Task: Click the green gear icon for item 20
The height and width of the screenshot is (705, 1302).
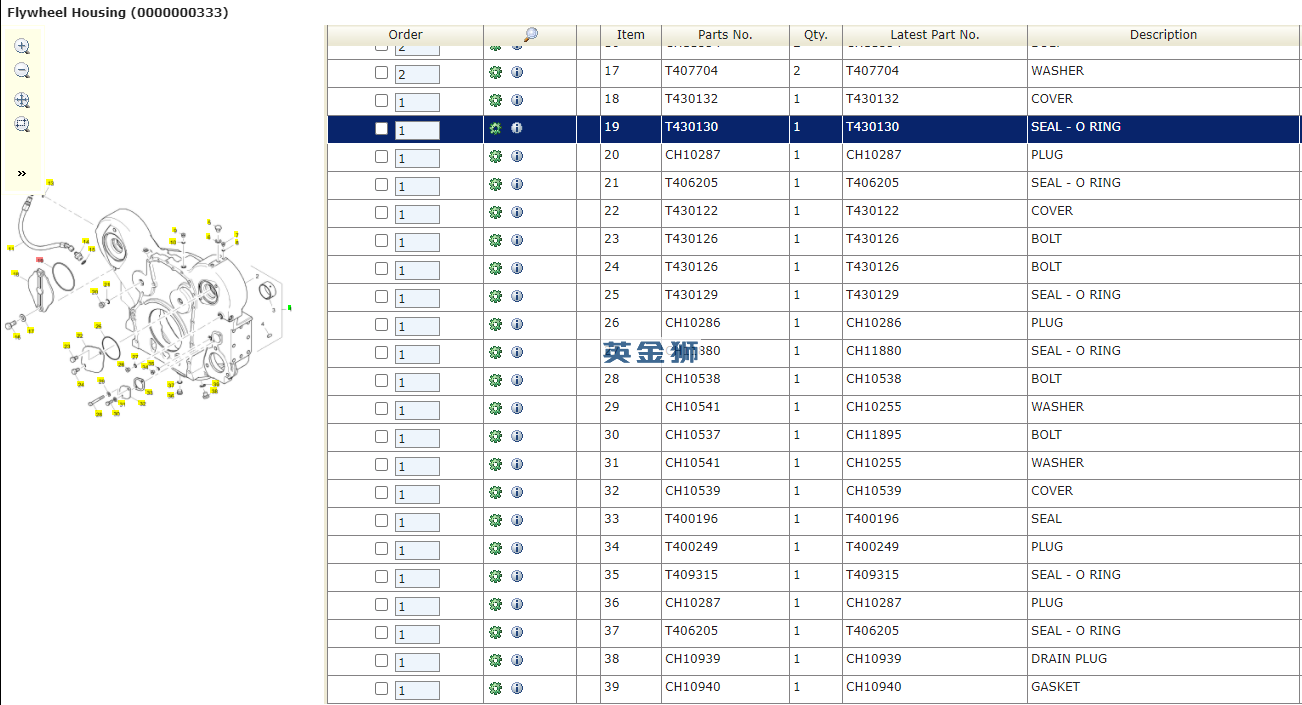Action: 495,156
